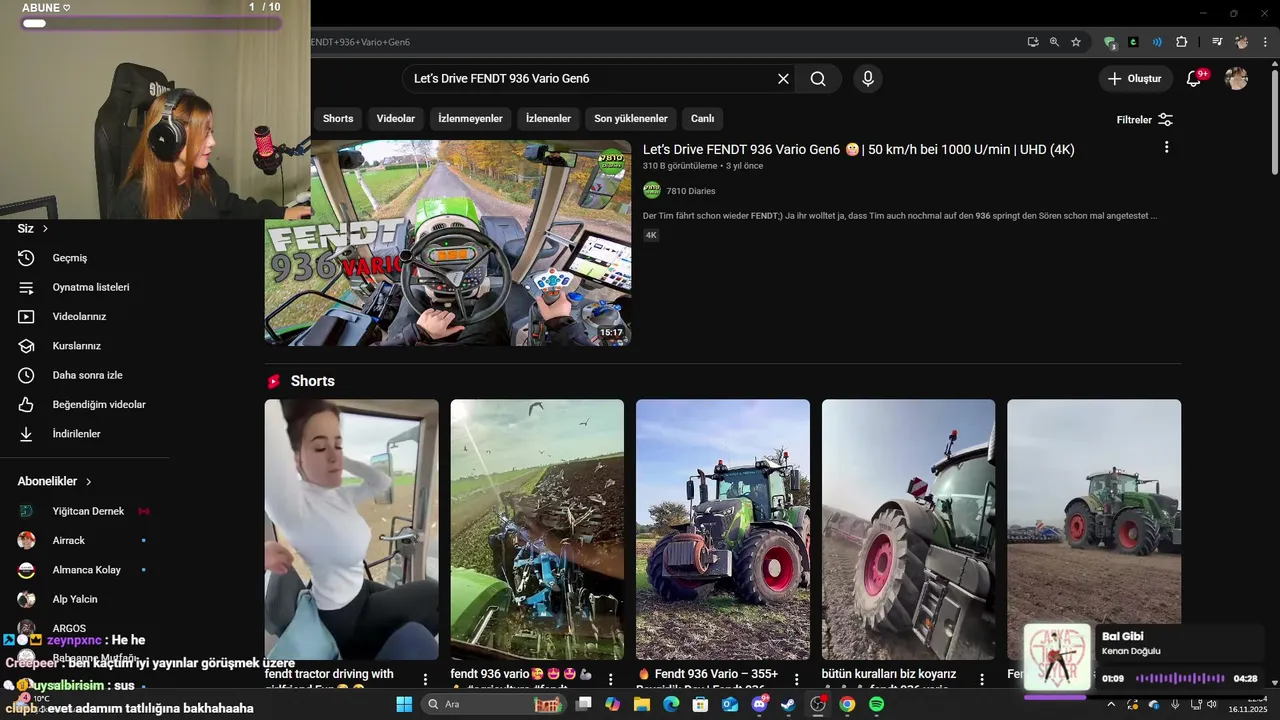Click the Shorts section heading

click(x=312, y=381)
